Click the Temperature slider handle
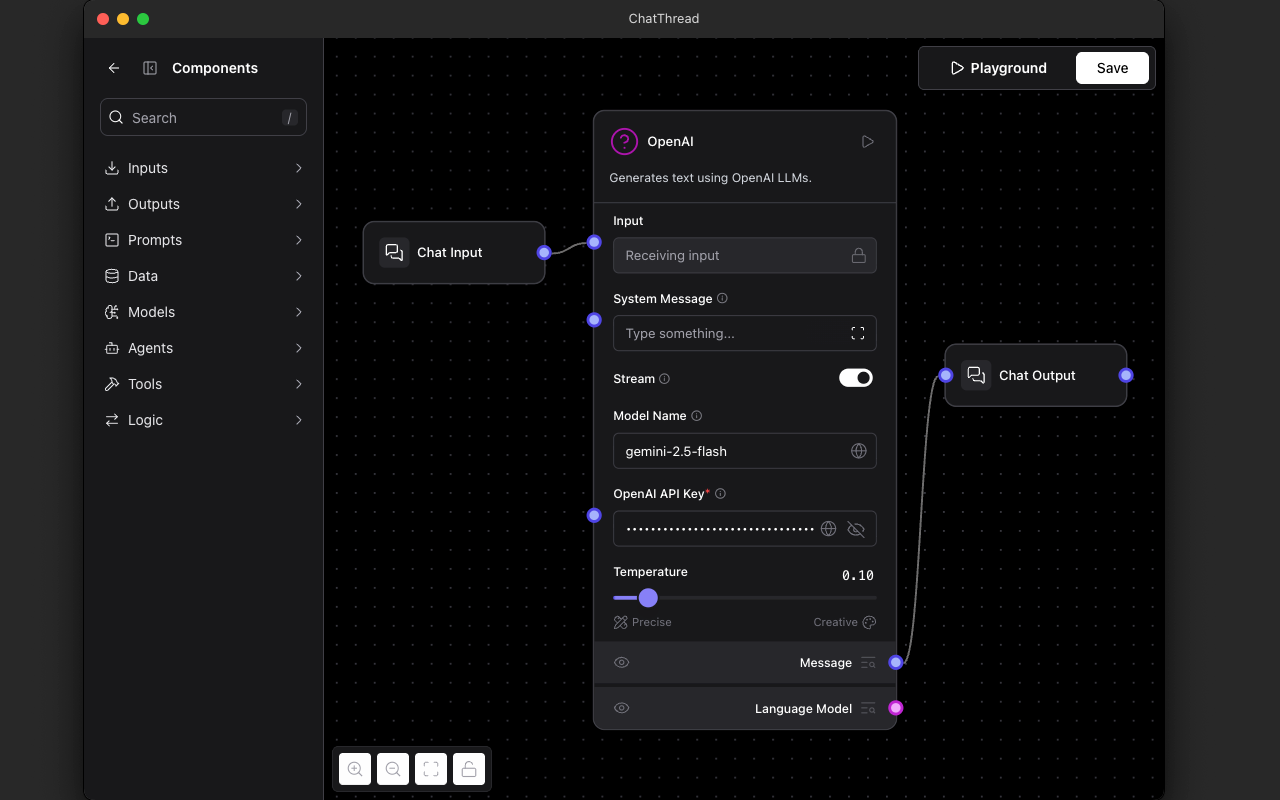The width and height of the screenshot is (1280, 800). tap(648, 598)
